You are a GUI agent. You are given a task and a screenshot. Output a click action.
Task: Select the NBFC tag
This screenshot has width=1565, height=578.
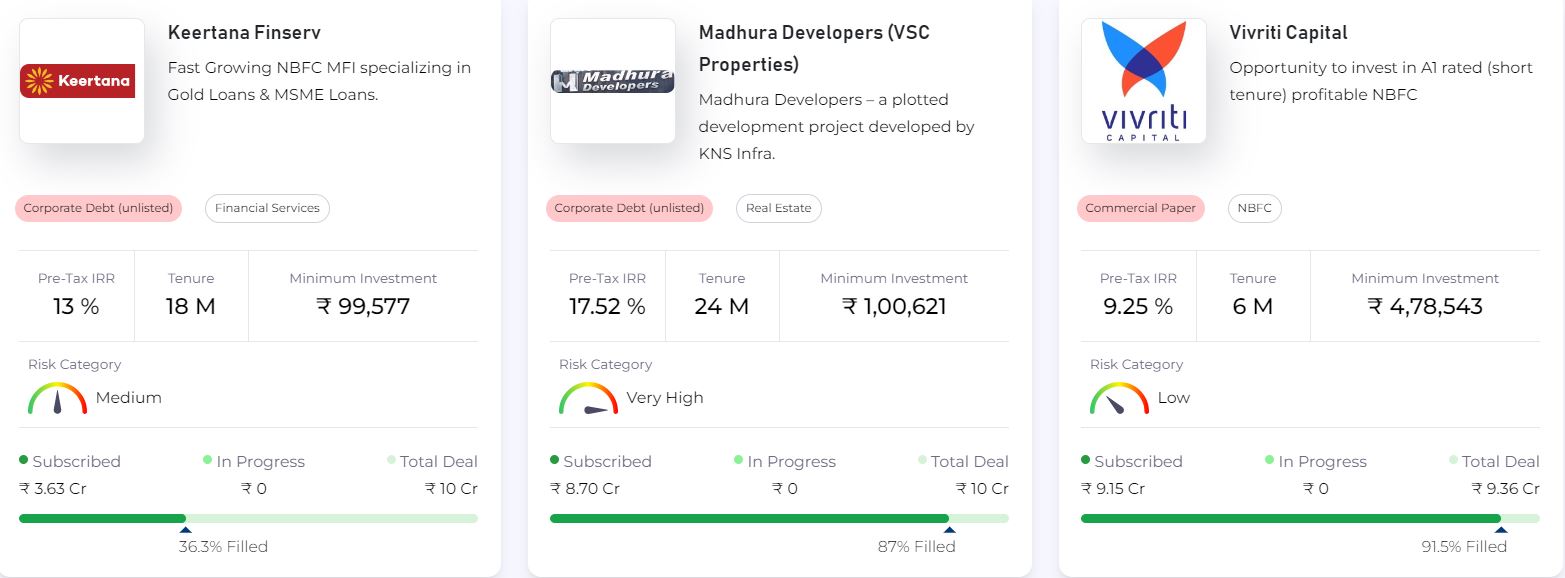click(x=1254, y=208)
